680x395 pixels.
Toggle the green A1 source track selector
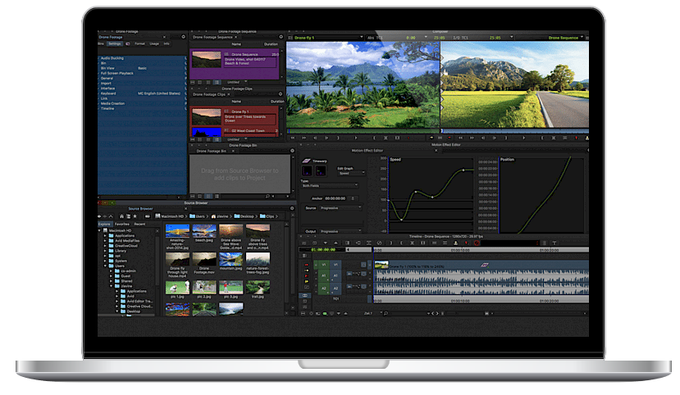point(324,275)
